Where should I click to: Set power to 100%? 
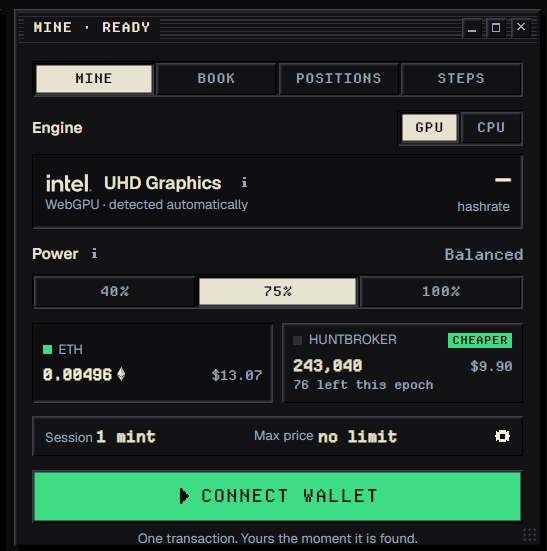click(441, 292)
